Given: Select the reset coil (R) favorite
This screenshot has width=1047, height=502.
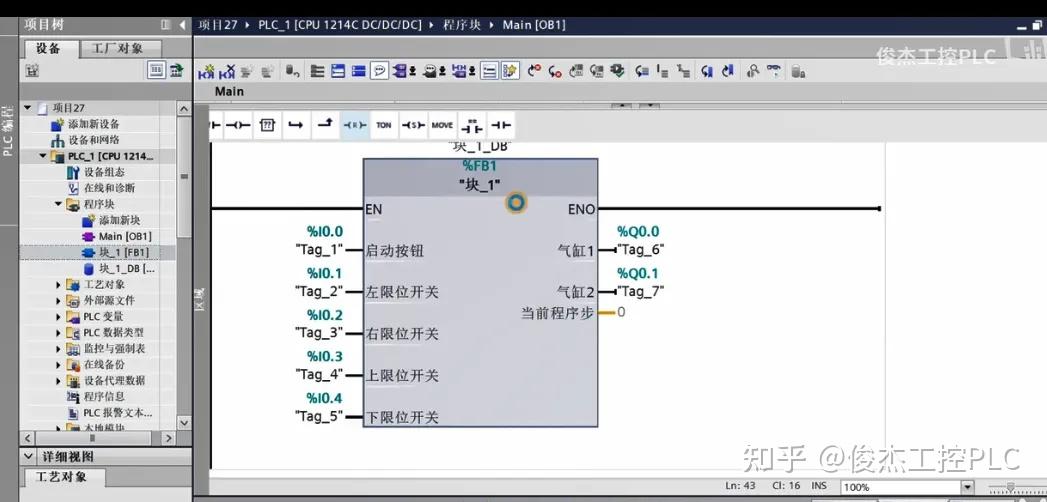Looking at the screenshot, I should 355,125.
